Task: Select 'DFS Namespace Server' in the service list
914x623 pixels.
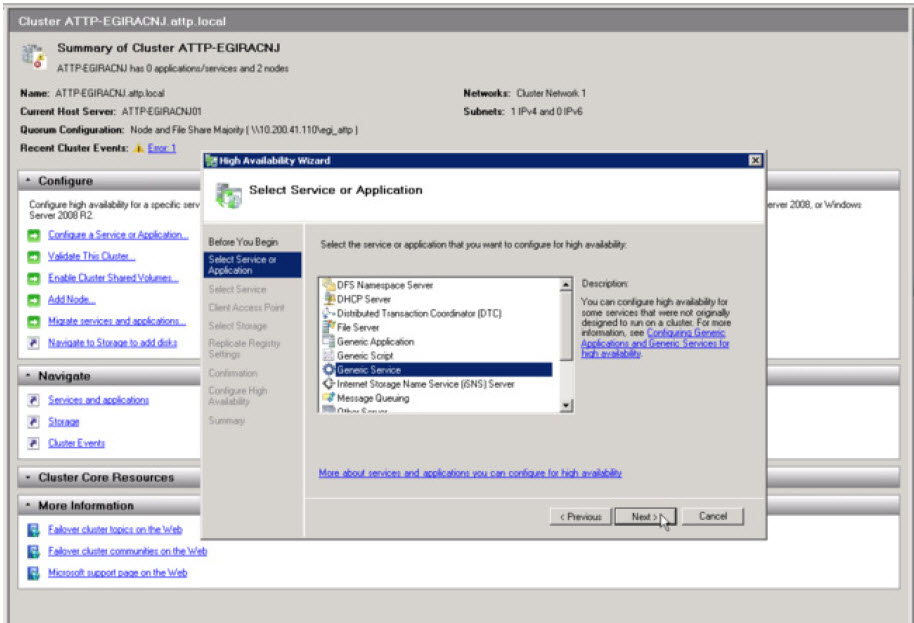Action: (385, 285)
